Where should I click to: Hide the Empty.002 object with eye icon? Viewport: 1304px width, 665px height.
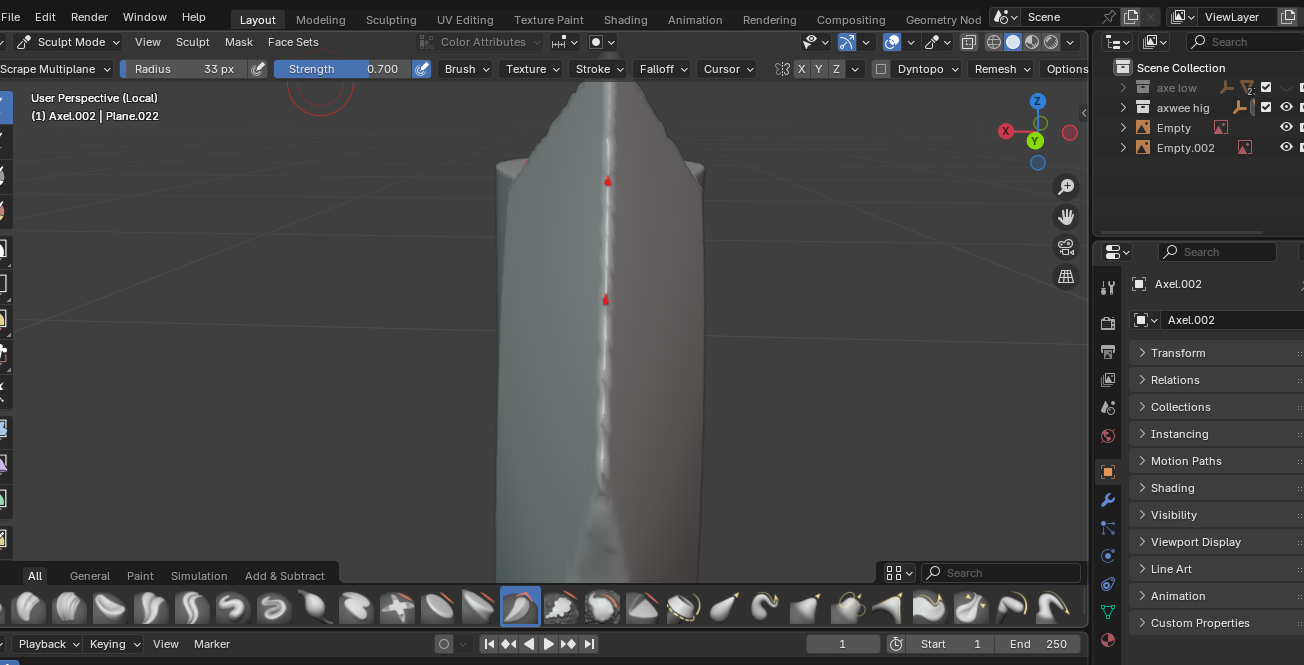coord(1287,147)
